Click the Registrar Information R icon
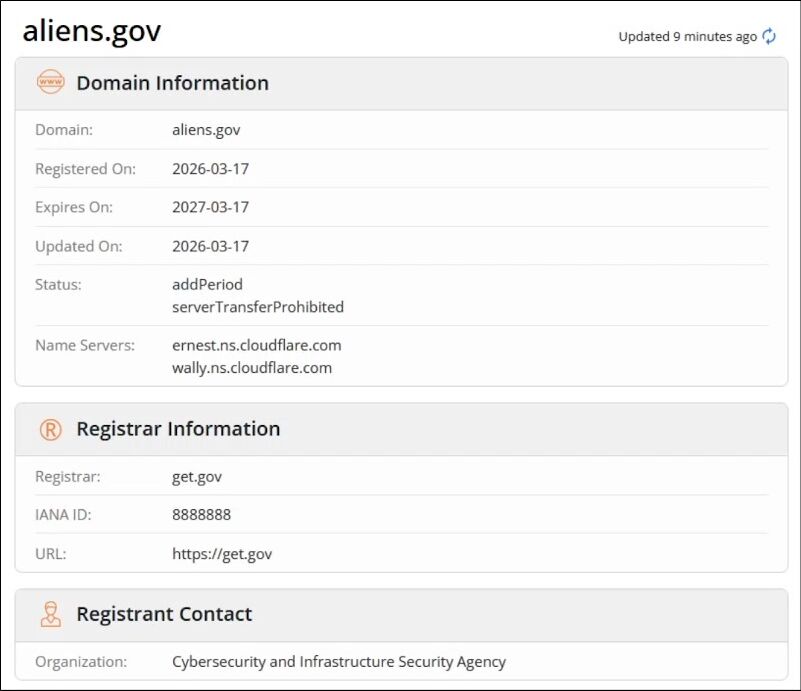Viewport: 801px width, 691px height. click(x=50, y=429)
